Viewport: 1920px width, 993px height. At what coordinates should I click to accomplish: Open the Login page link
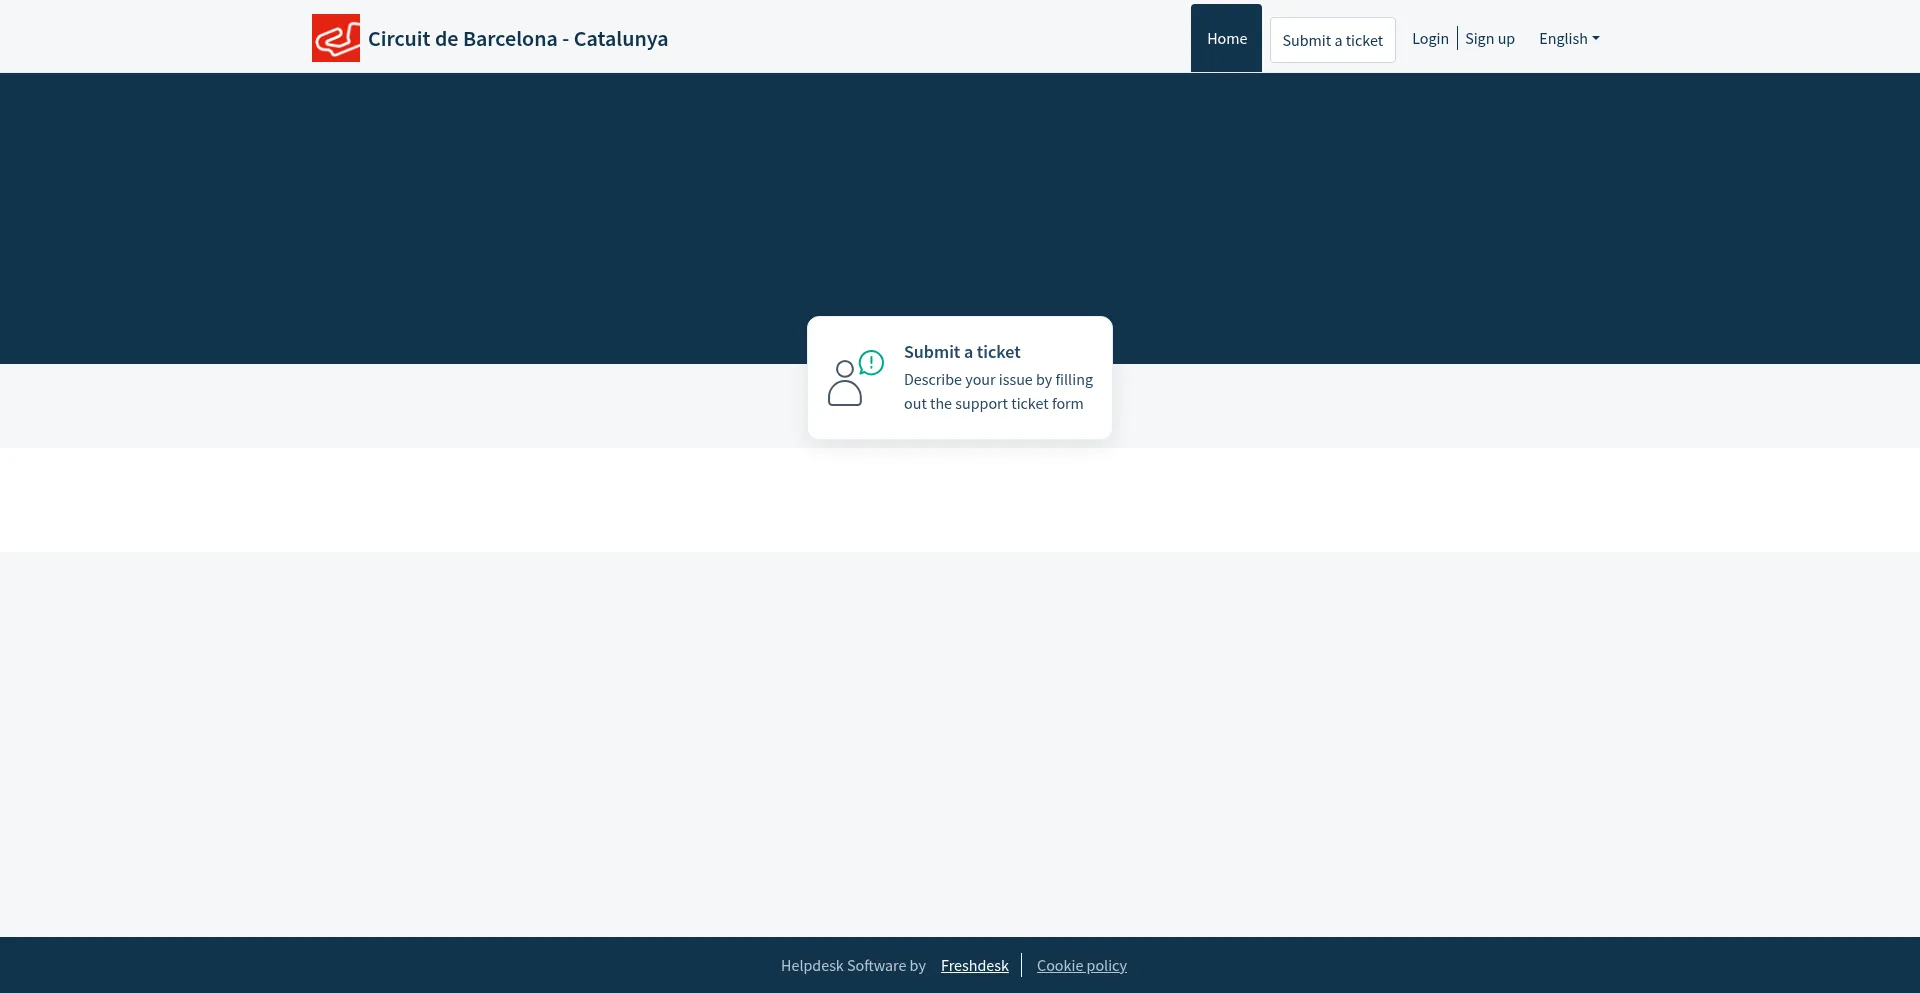(x=1430, y=39)
